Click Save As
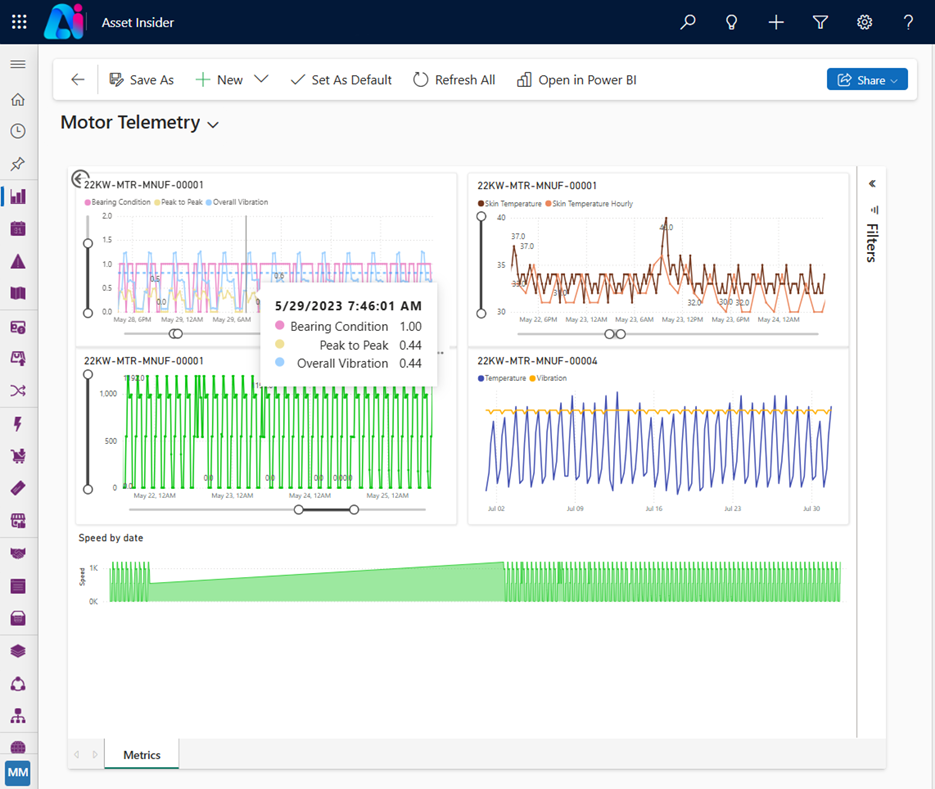Screen dimensions: 935x789 141,80
